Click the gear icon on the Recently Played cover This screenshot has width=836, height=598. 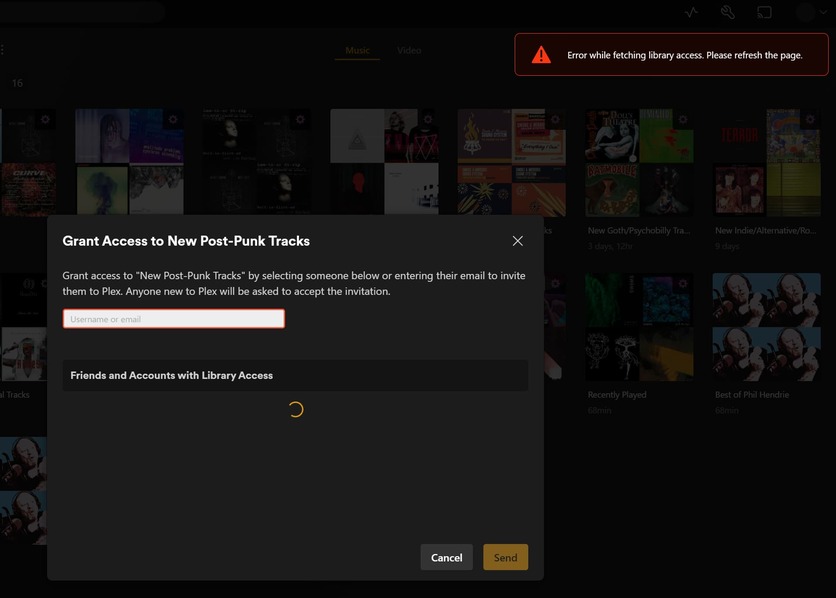point(683,284)
